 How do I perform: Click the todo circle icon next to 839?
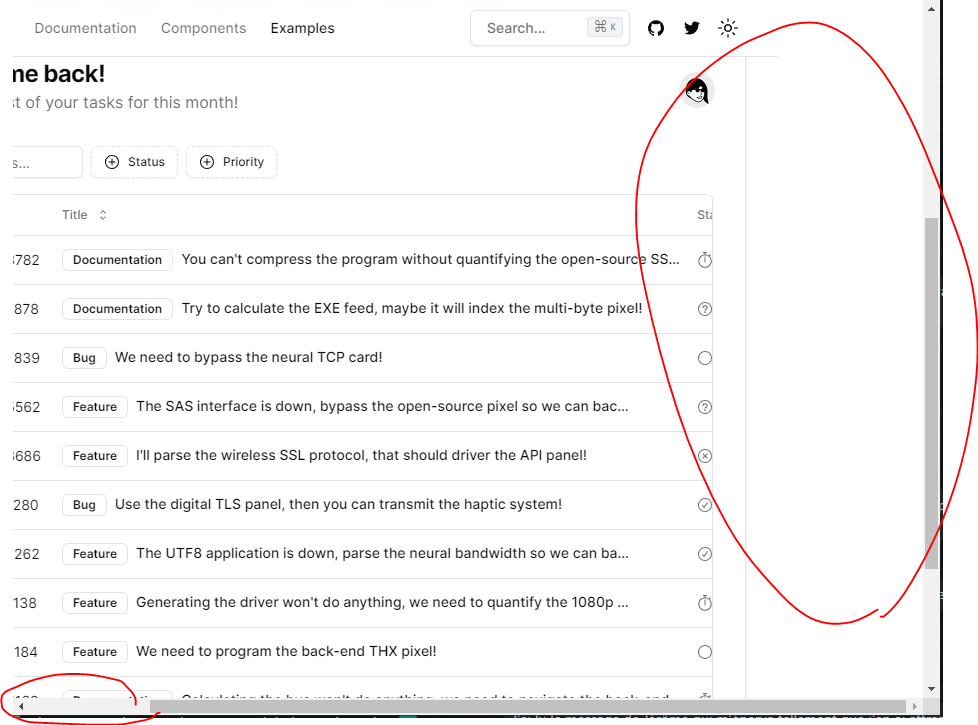pos(705,357)
